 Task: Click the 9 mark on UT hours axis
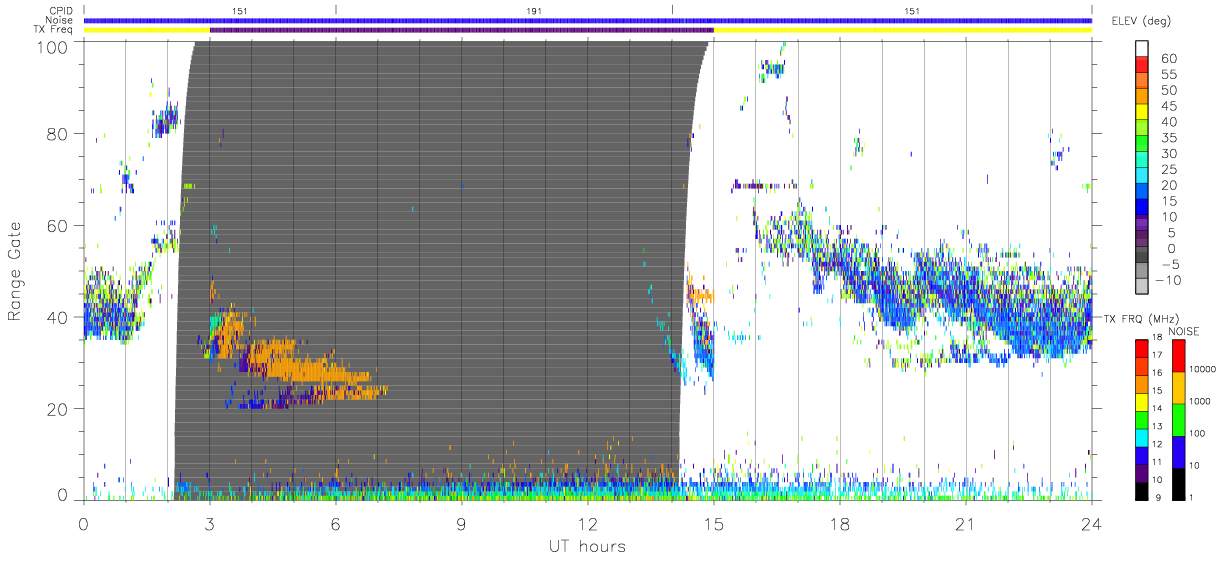coord(462,523)
